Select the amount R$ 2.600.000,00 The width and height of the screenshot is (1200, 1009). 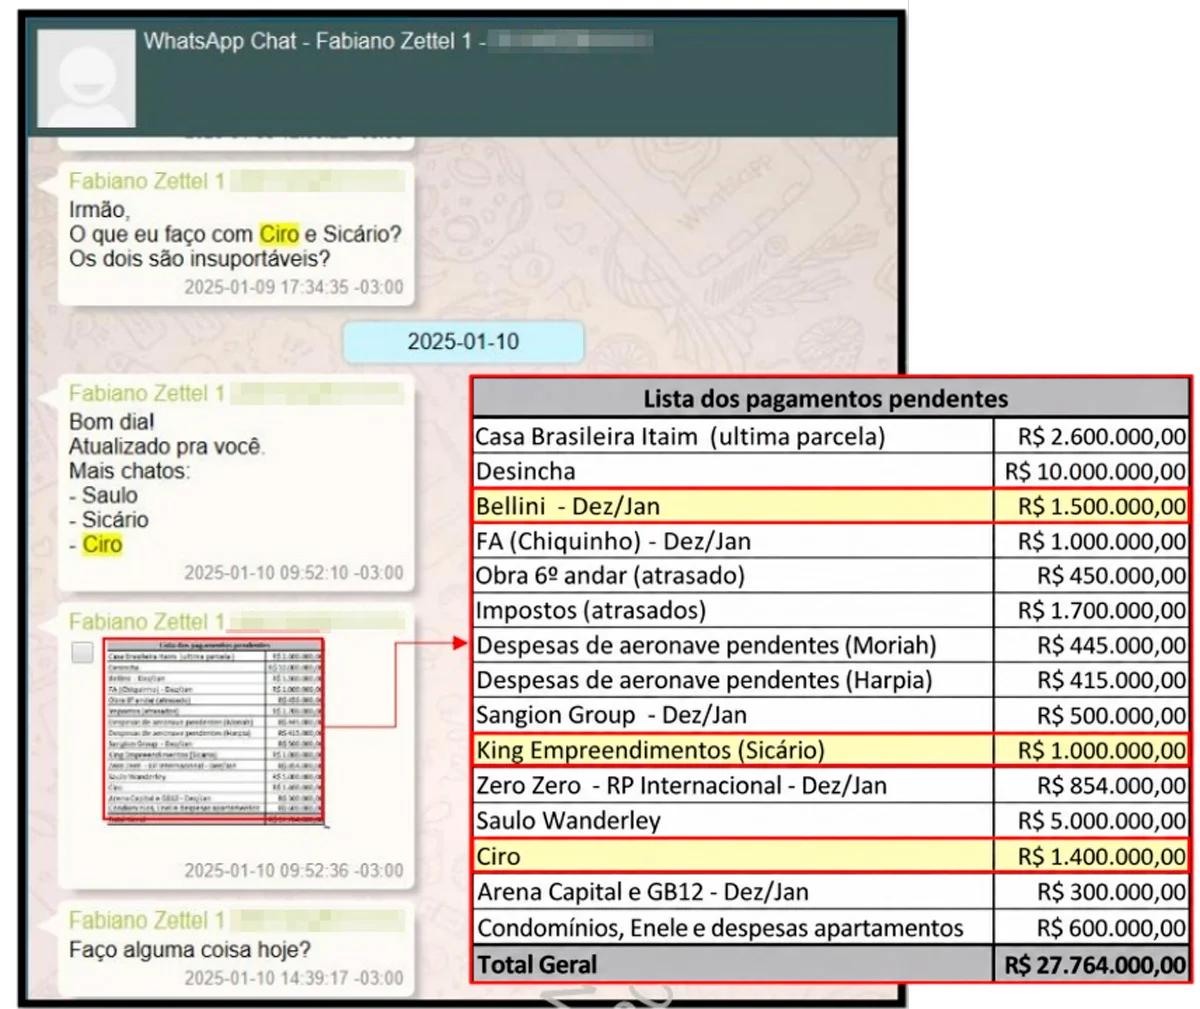(x=1092, y=436)
